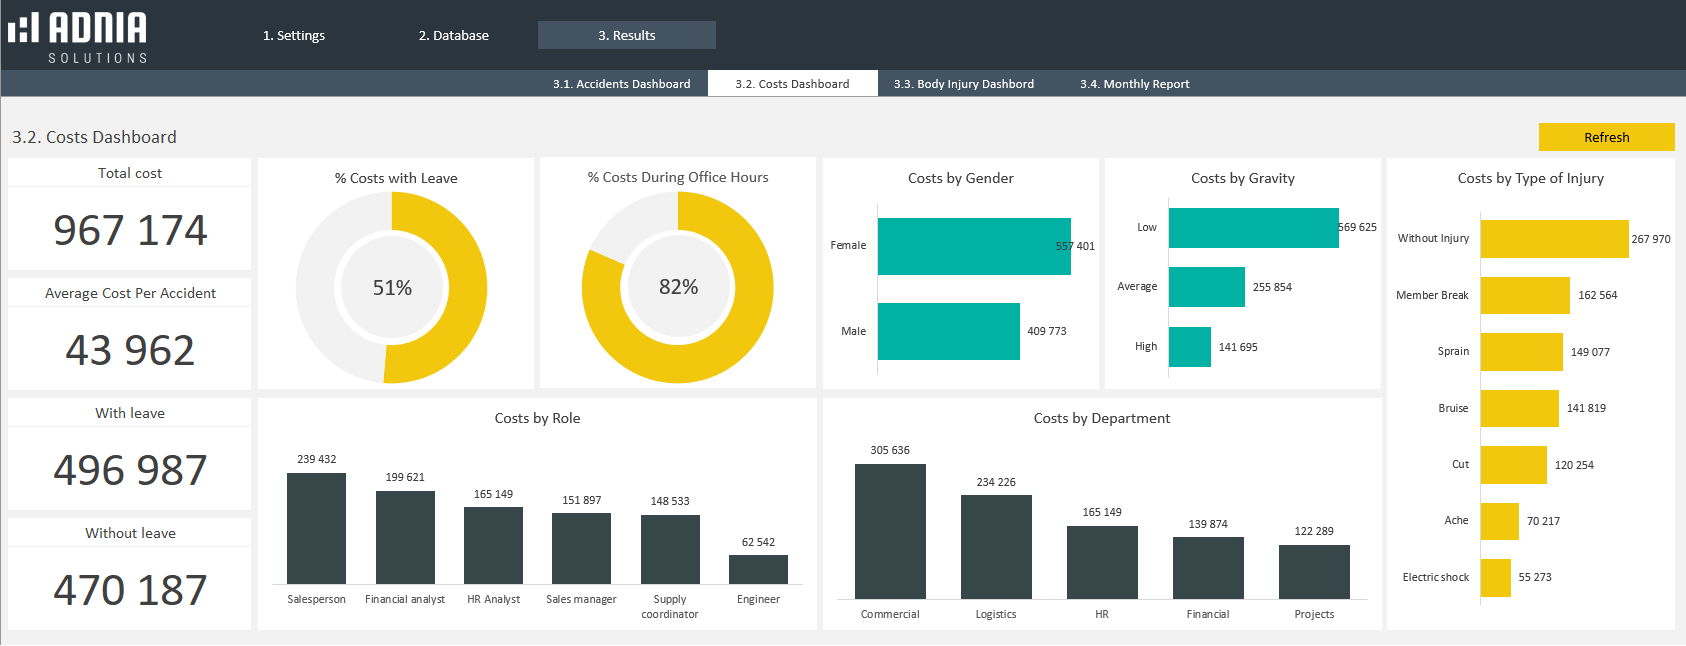
Task: Switch to 3.1. Accidents Dashboard
Action: click(x=621, y=84)
